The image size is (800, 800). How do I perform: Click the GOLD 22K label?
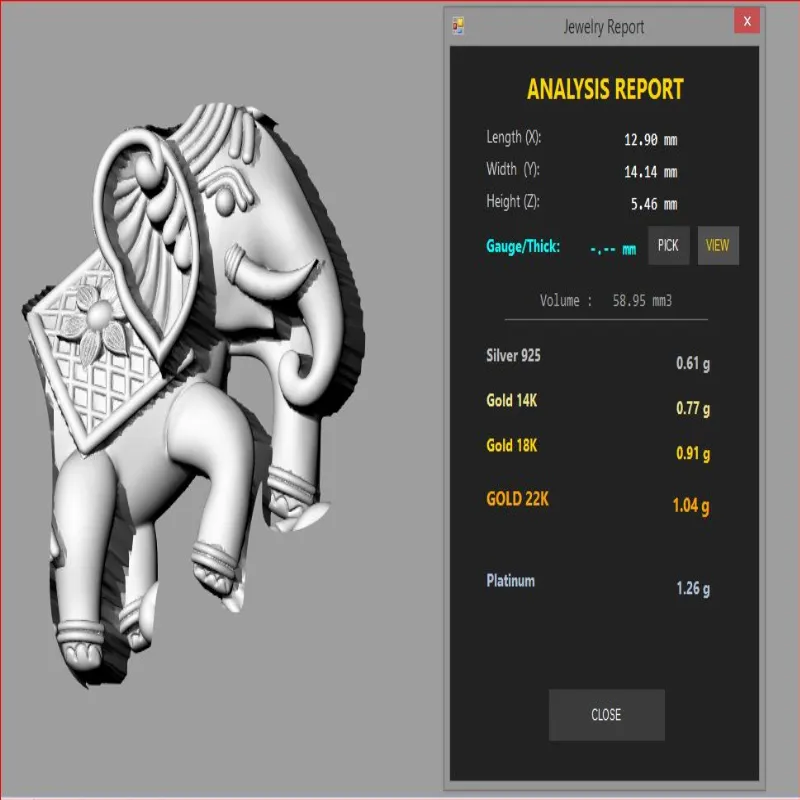[x=517, y=498]
